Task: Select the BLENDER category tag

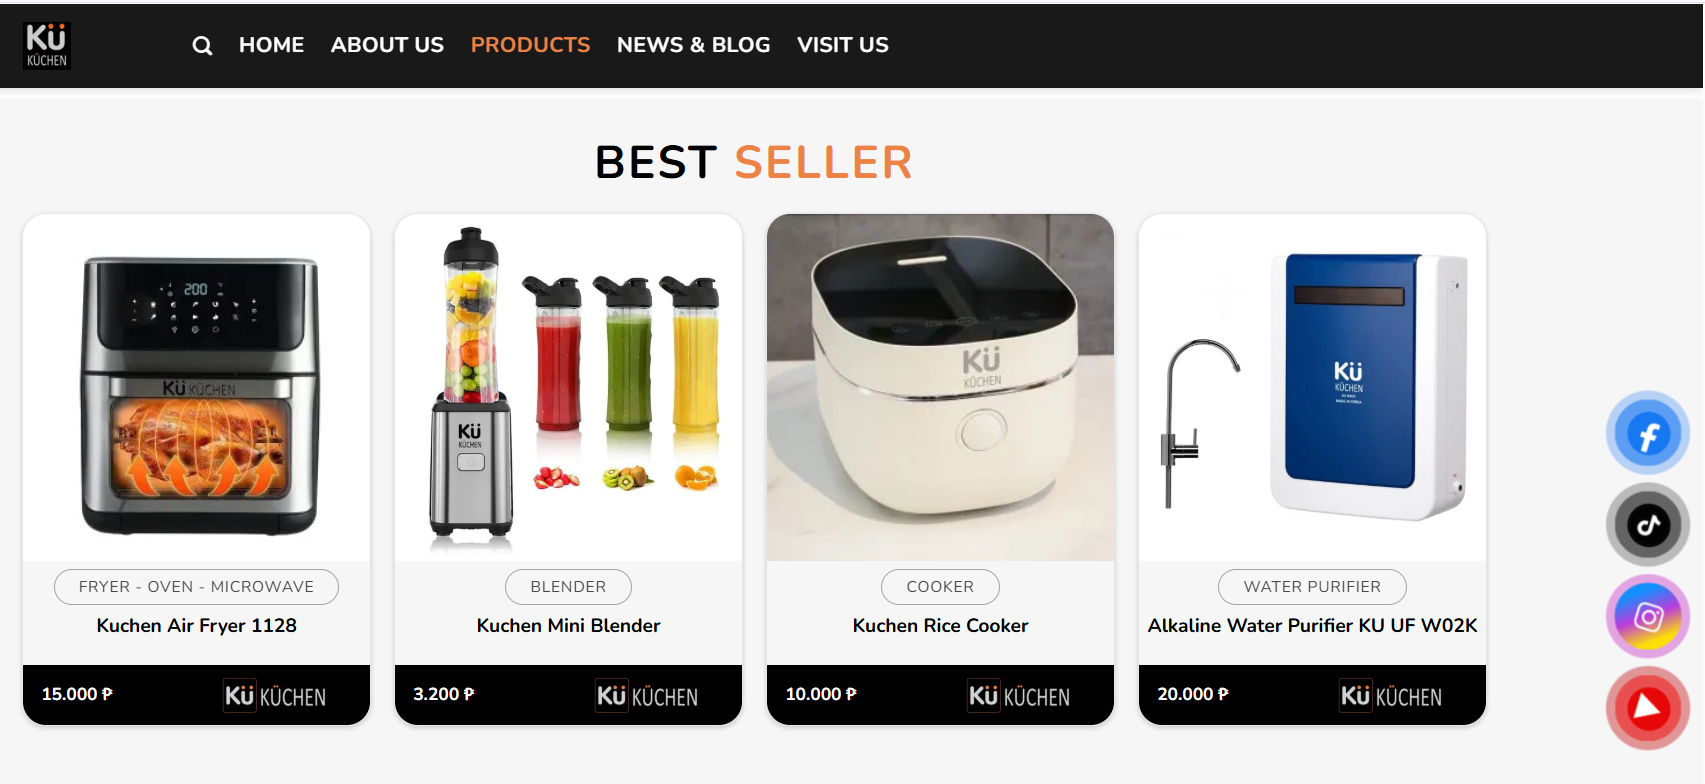Action: click(x=568, y=587)
